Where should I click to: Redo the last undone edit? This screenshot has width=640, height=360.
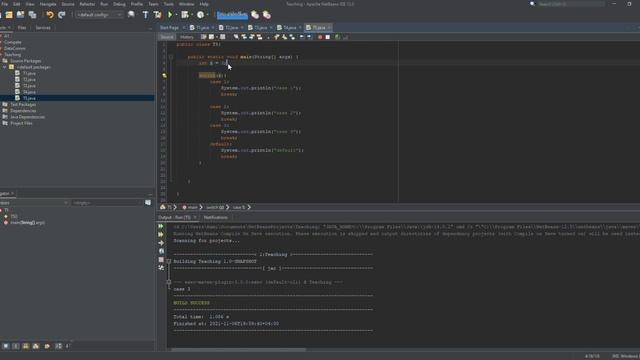coord(62,15)
